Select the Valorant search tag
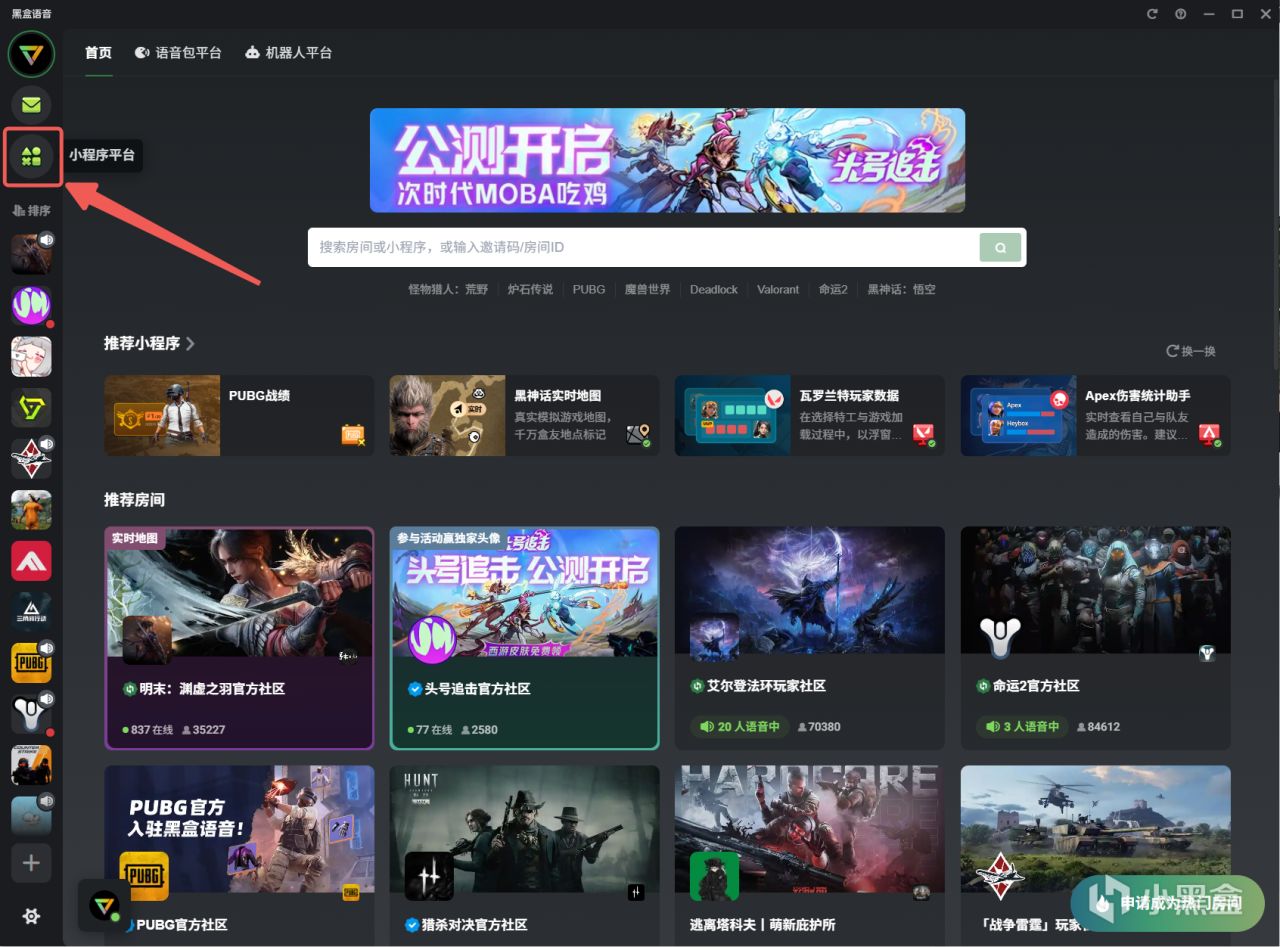This screenshot has height=947, width=1280. tap(778, 289)
